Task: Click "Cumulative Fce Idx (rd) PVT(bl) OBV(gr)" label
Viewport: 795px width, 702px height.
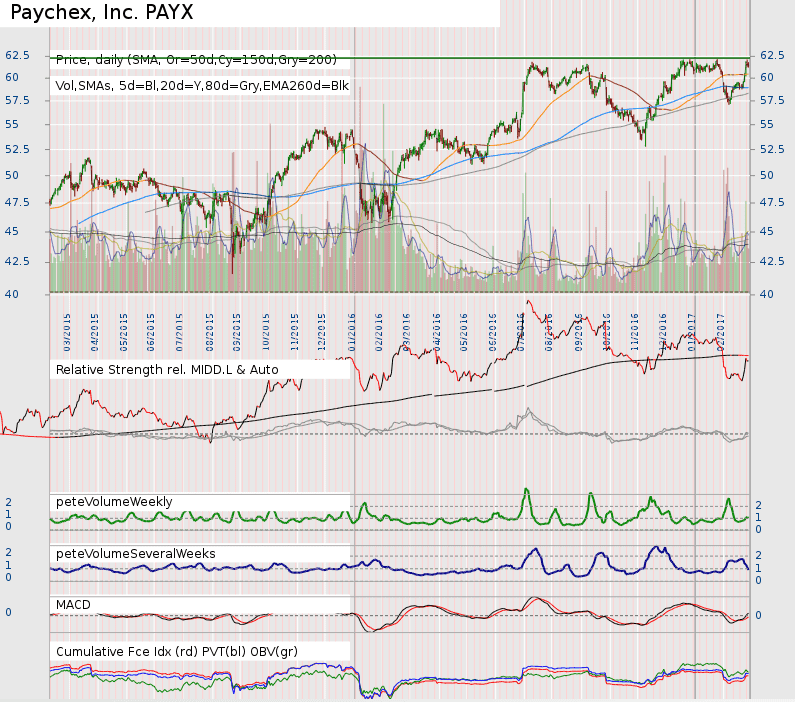Action: coord(176,651)
